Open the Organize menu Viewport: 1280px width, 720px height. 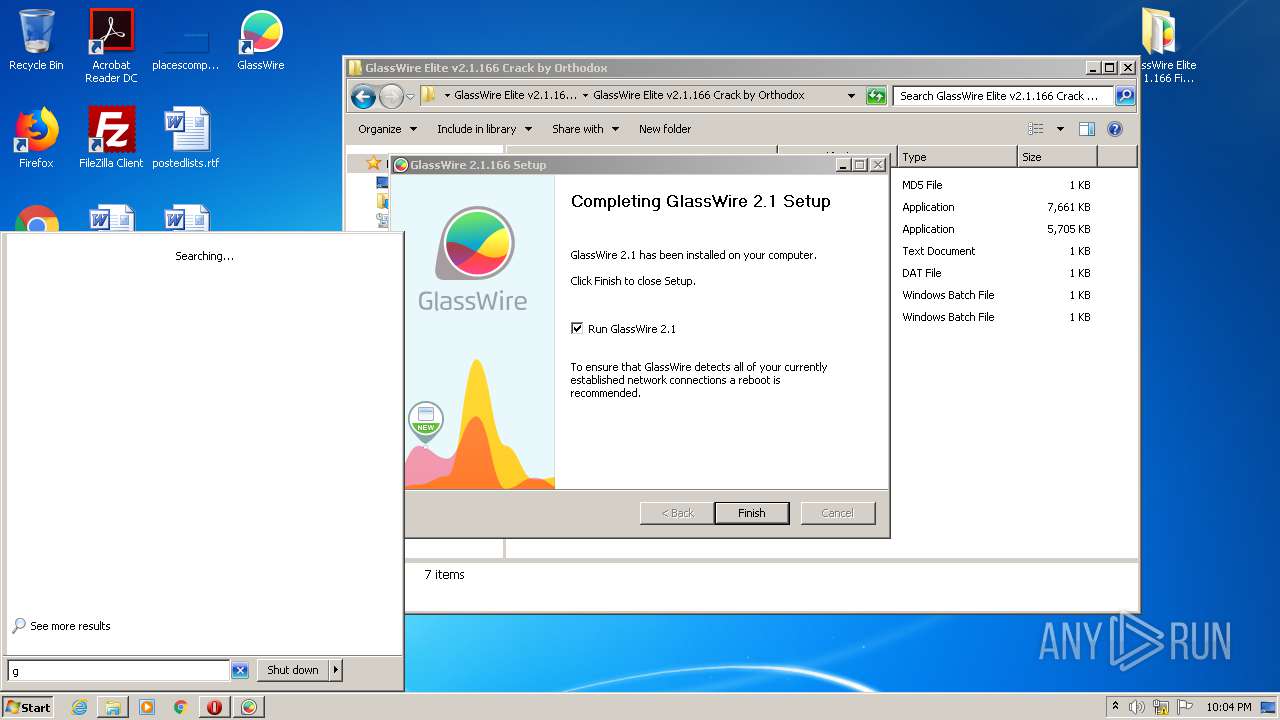387,129
